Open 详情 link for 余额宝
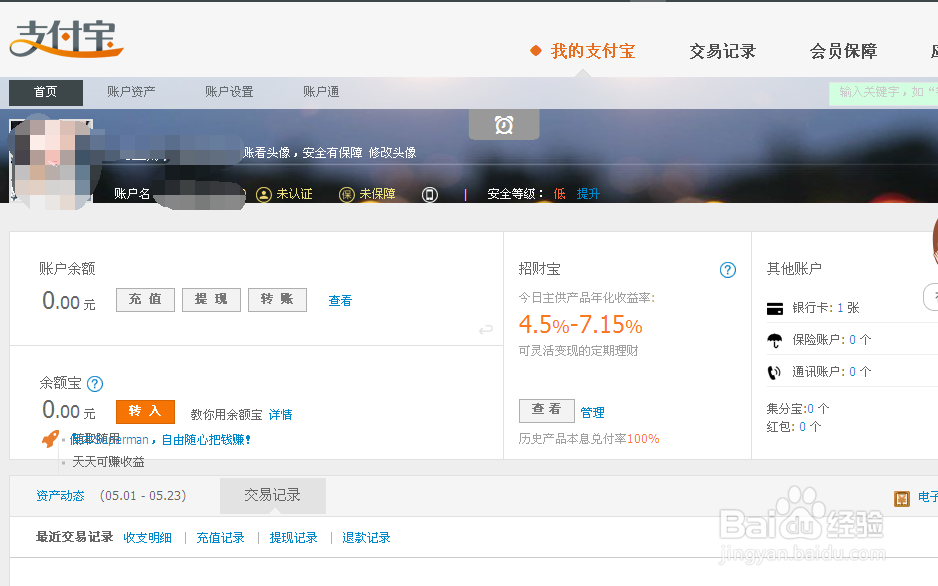This screenshot has height=586, width=938. (280, 415)
